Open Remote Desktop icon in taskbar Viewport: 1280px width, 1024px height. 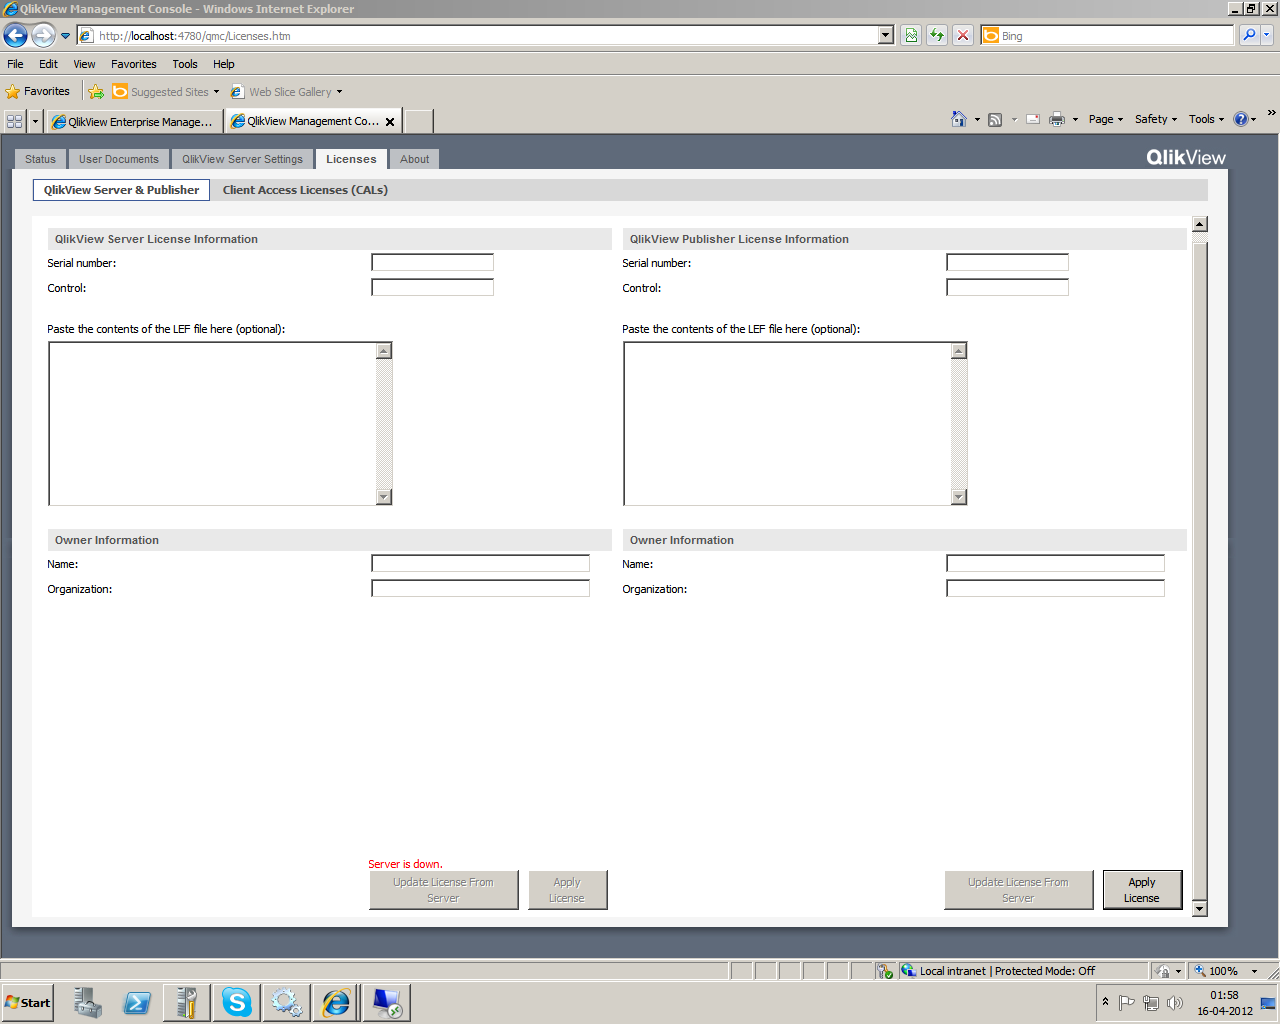[386, 1002]
